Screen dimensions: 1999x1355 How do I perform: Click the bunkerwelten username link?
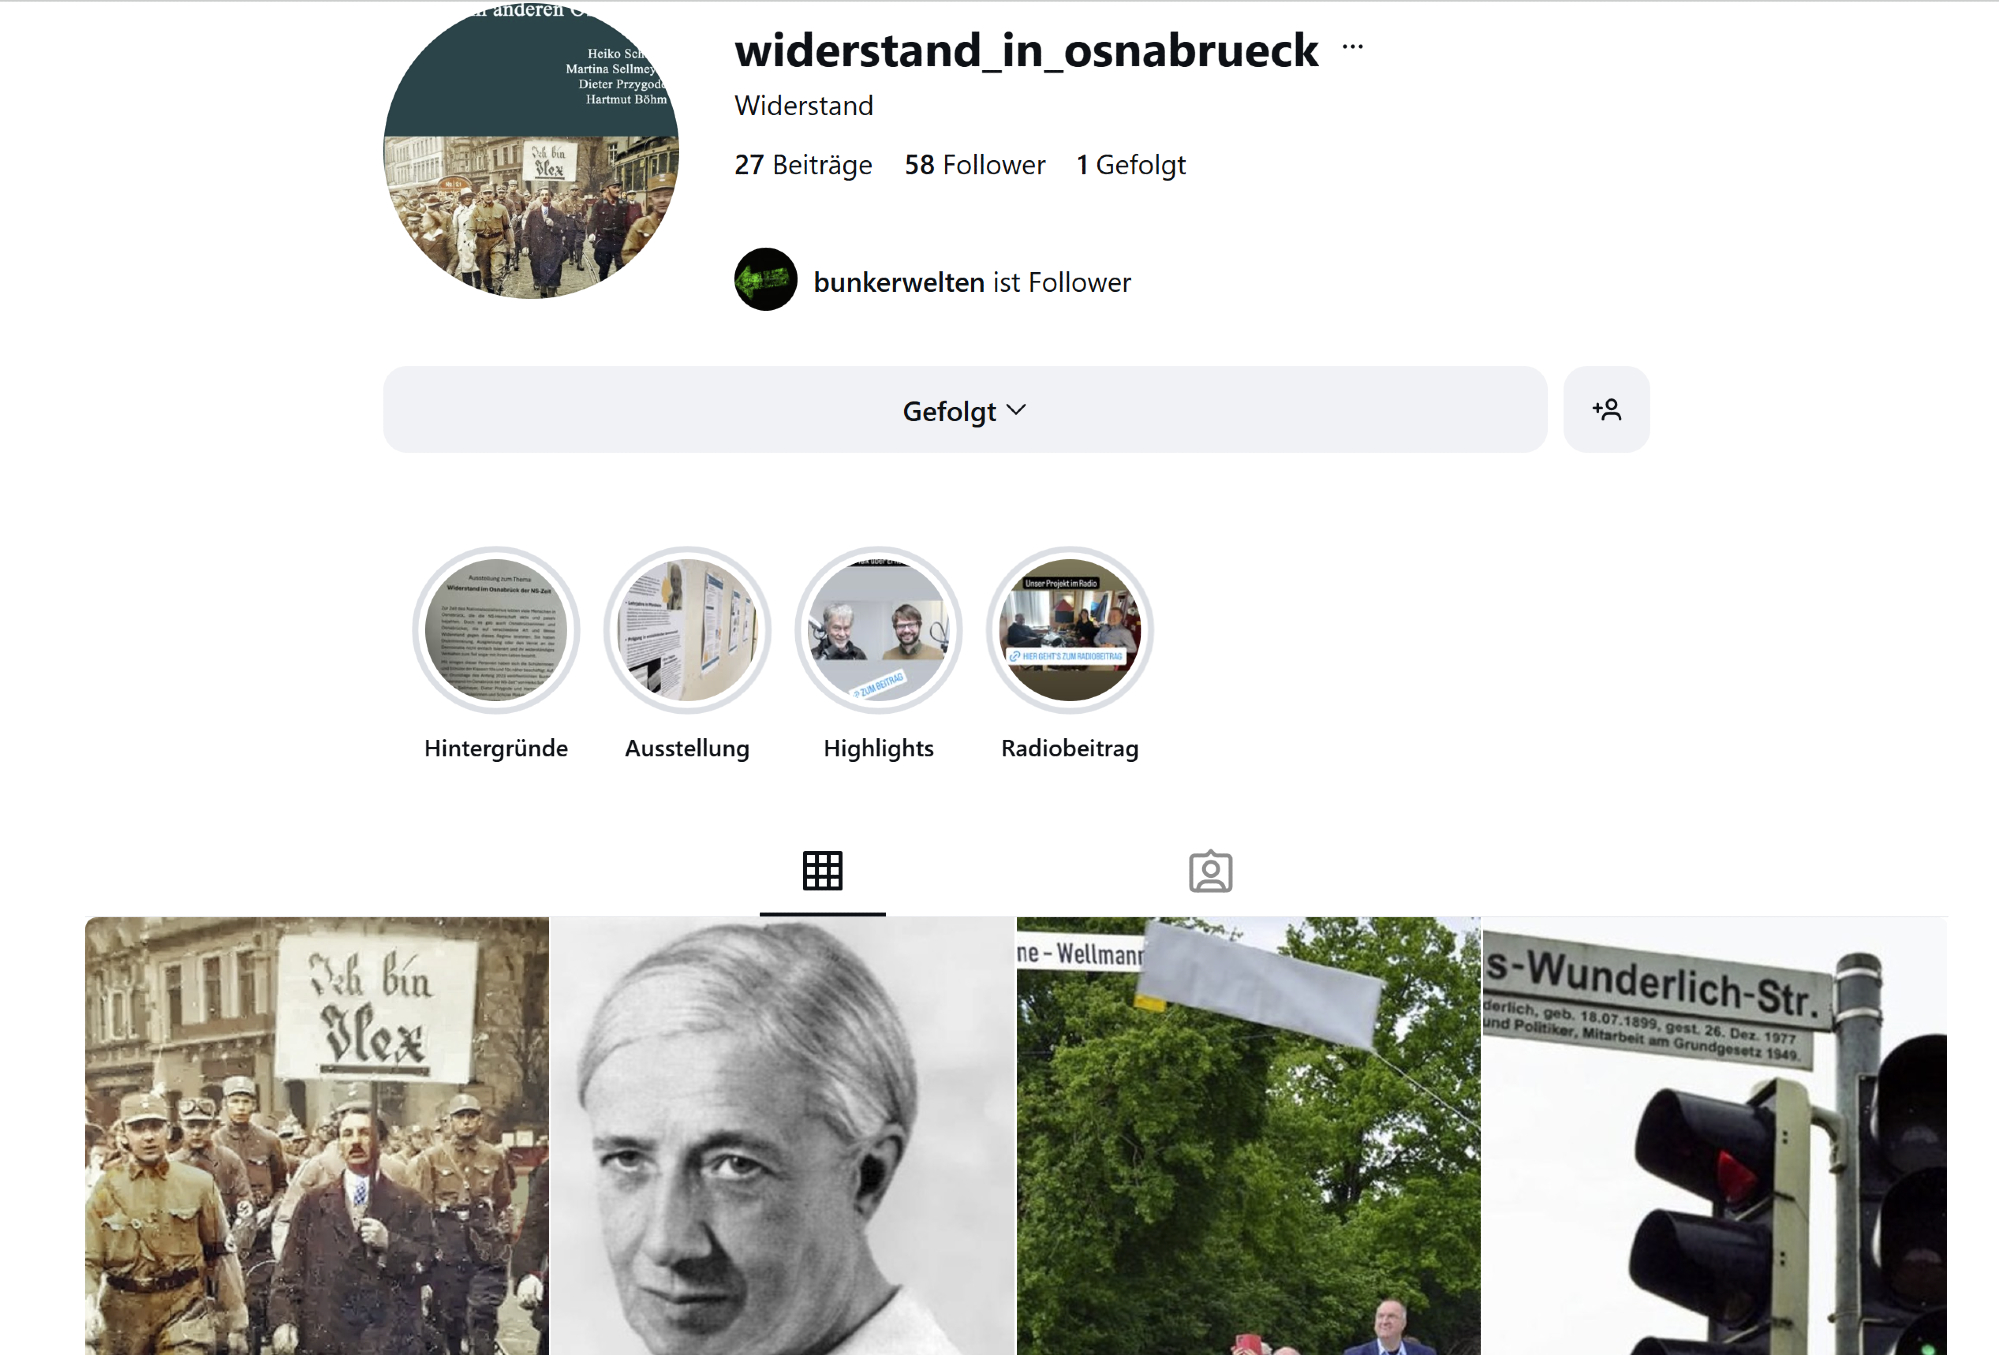[x=899, y=283]
